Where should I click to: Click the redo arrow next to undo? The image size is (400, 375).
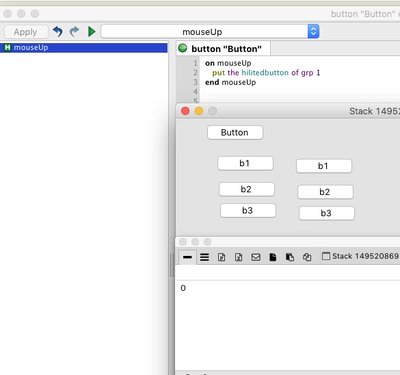pyautogui.click(x=74, y=32)
